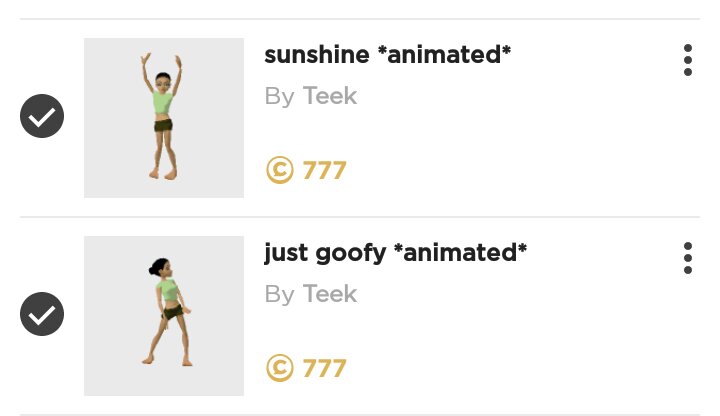This screenshot has height=416, width=720.
Task: Visit creator Teek from just goofy item
Action: [x=330, y=294]
